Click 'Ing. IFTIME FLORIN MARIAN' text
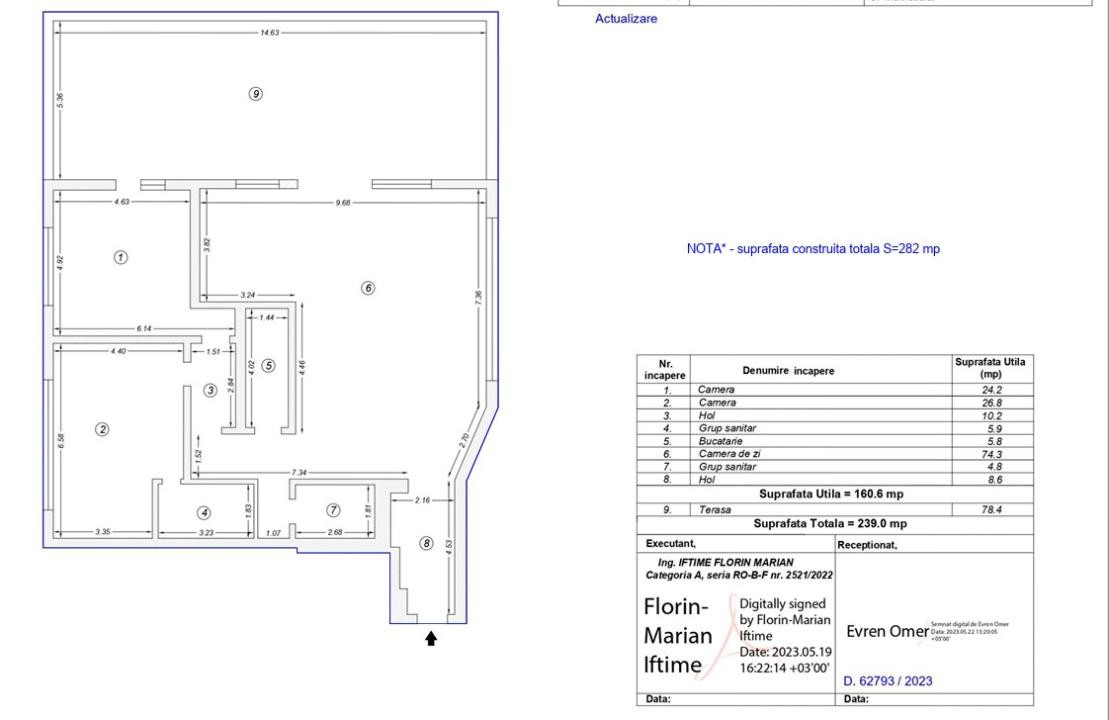The width and height of the screenshot is (1109, 720). [726, 563]
